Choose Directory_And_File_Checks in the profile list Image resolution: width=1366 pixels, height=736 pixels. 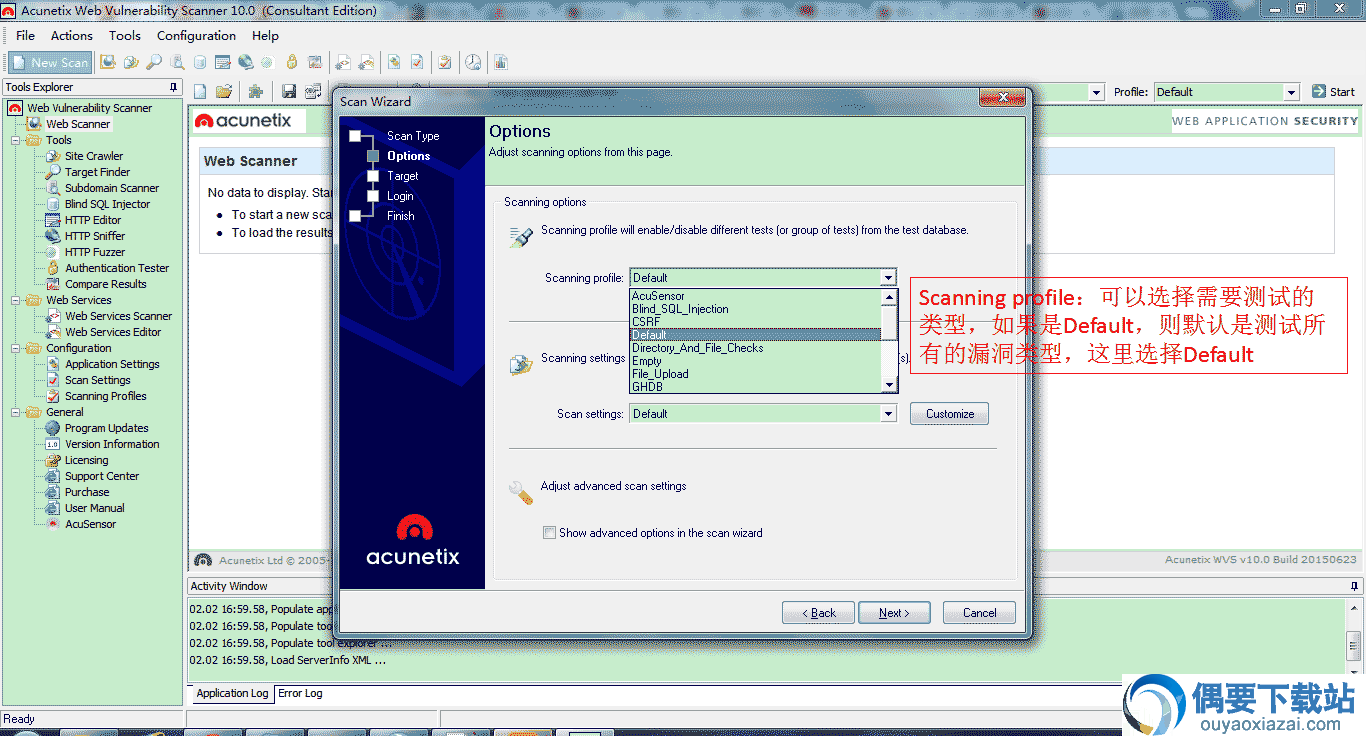[x=755, y=348]
